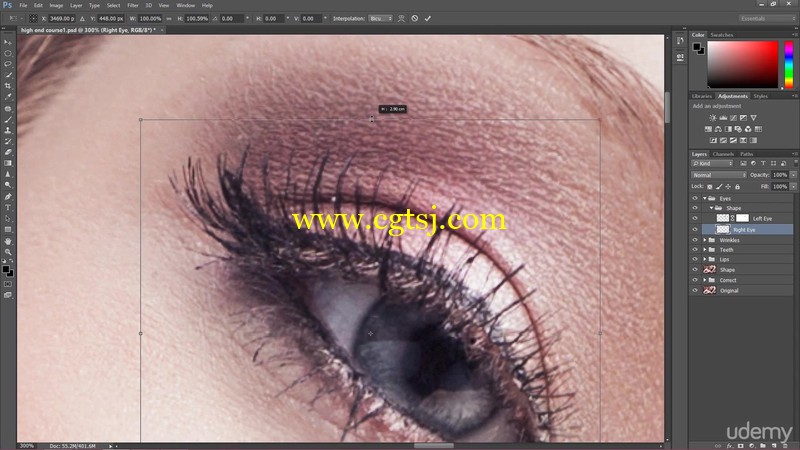Screen dimensions: 800x450
Task: Expand the Wrinkles group
Action: click(x=705, y=240)
